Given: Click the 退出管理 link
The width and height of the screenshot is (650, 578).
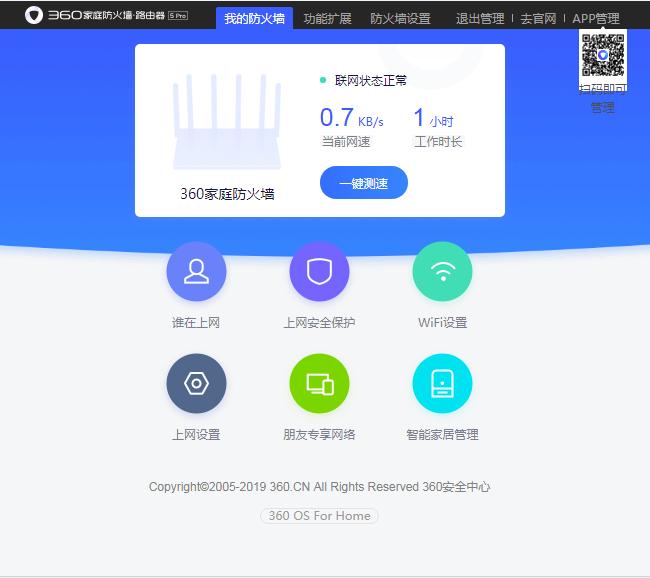Looking at the screenshot, I should tap(480, 19).
